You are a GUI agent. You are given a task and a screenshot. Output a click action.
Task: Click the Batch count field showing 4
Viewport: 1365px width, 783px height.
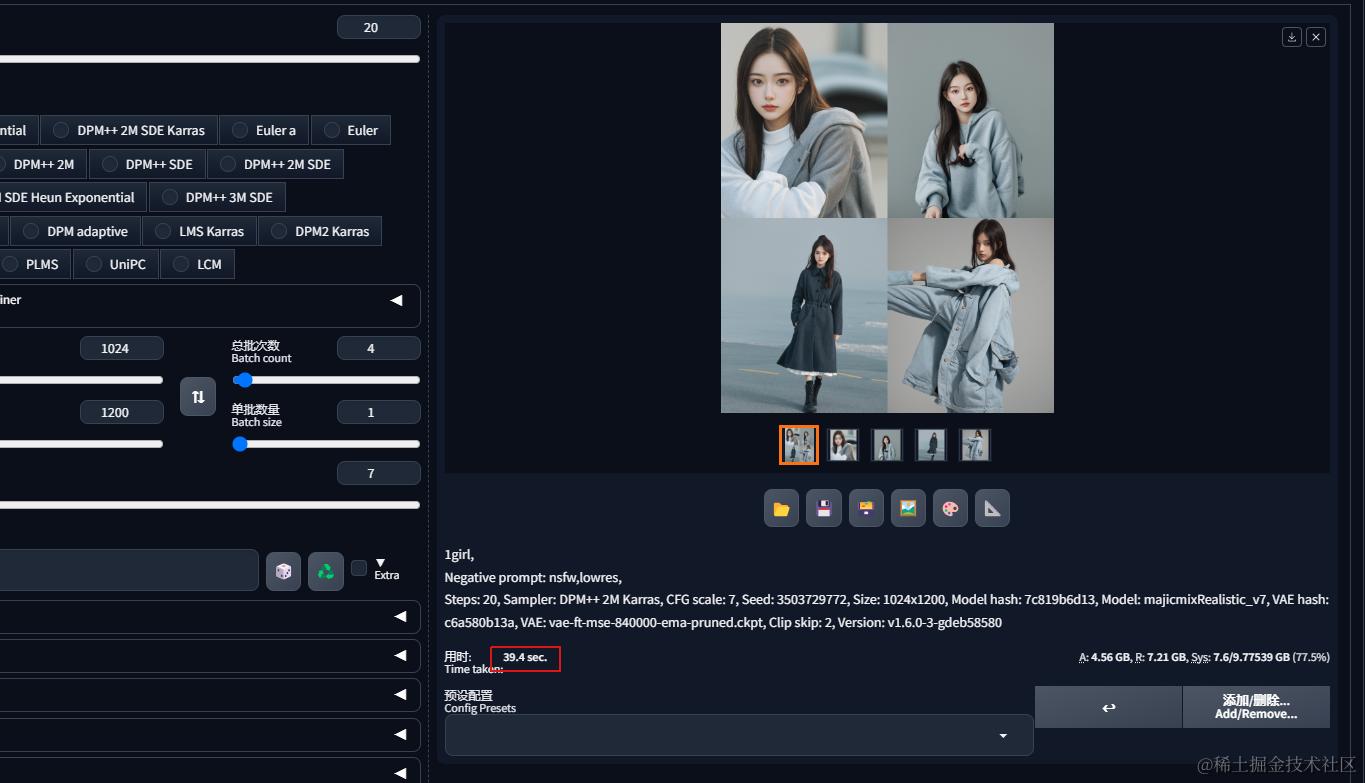(379, 348)
